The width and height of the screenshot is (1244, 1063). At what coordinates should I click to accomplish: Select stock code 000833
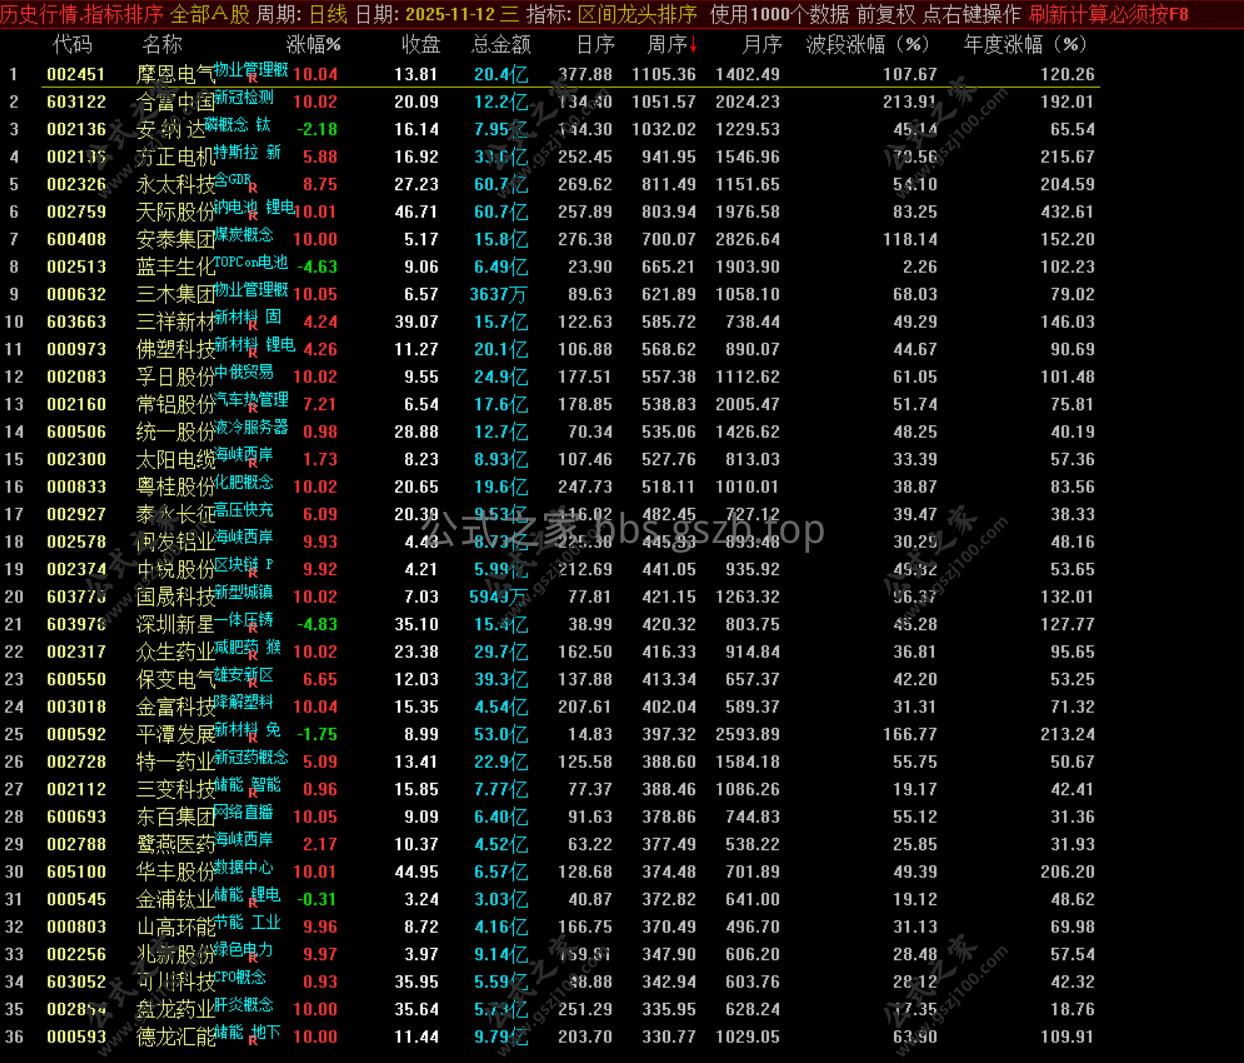tap(76, 487)
